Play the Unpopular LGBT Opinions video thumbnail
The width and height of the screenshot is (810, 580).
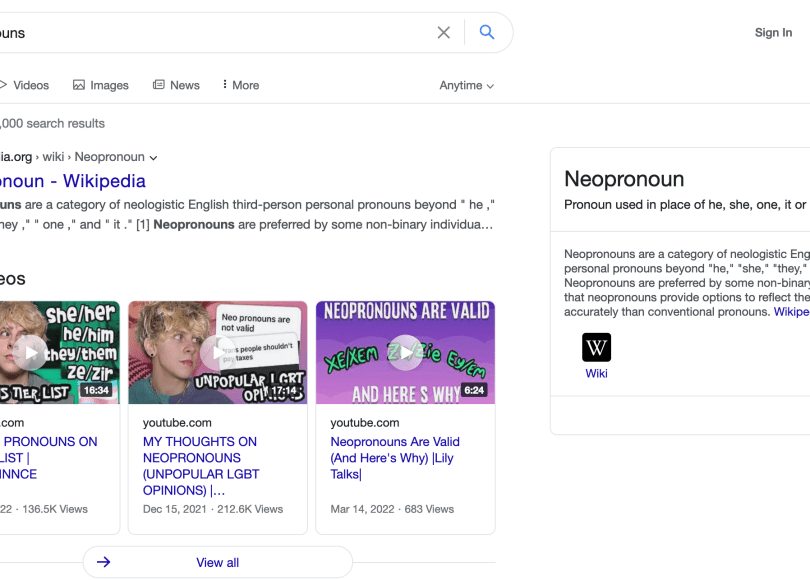pyautogui.click(x=217, y=352)
